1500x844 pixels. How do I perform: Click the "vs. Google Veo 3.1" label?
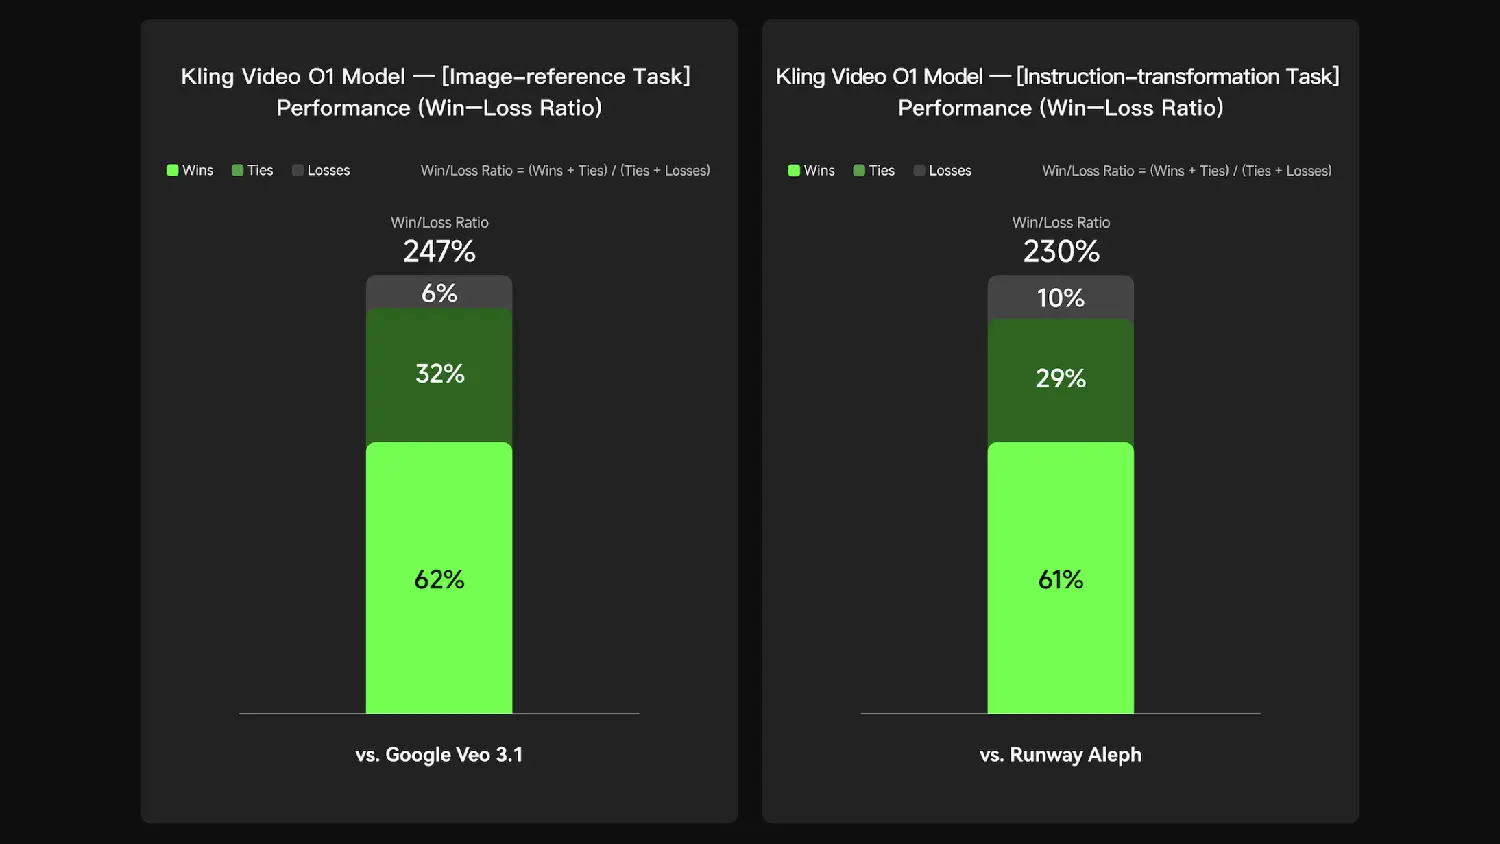[x=439, y=755]
